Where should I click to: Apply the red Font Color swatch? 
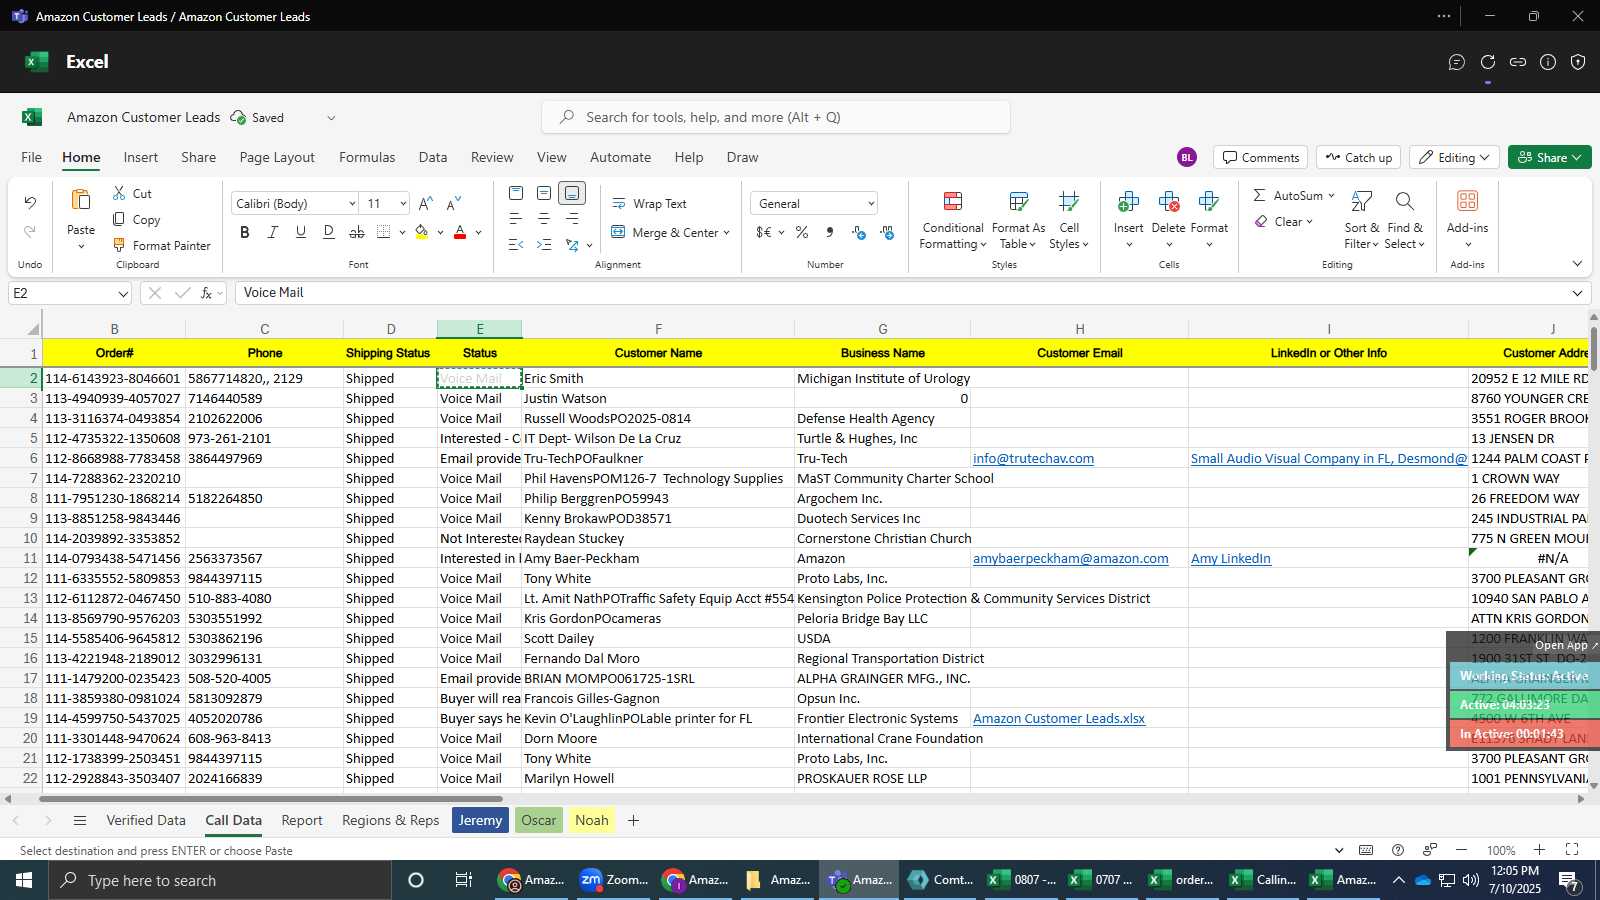pyautogui.click(x=460, y=232)
